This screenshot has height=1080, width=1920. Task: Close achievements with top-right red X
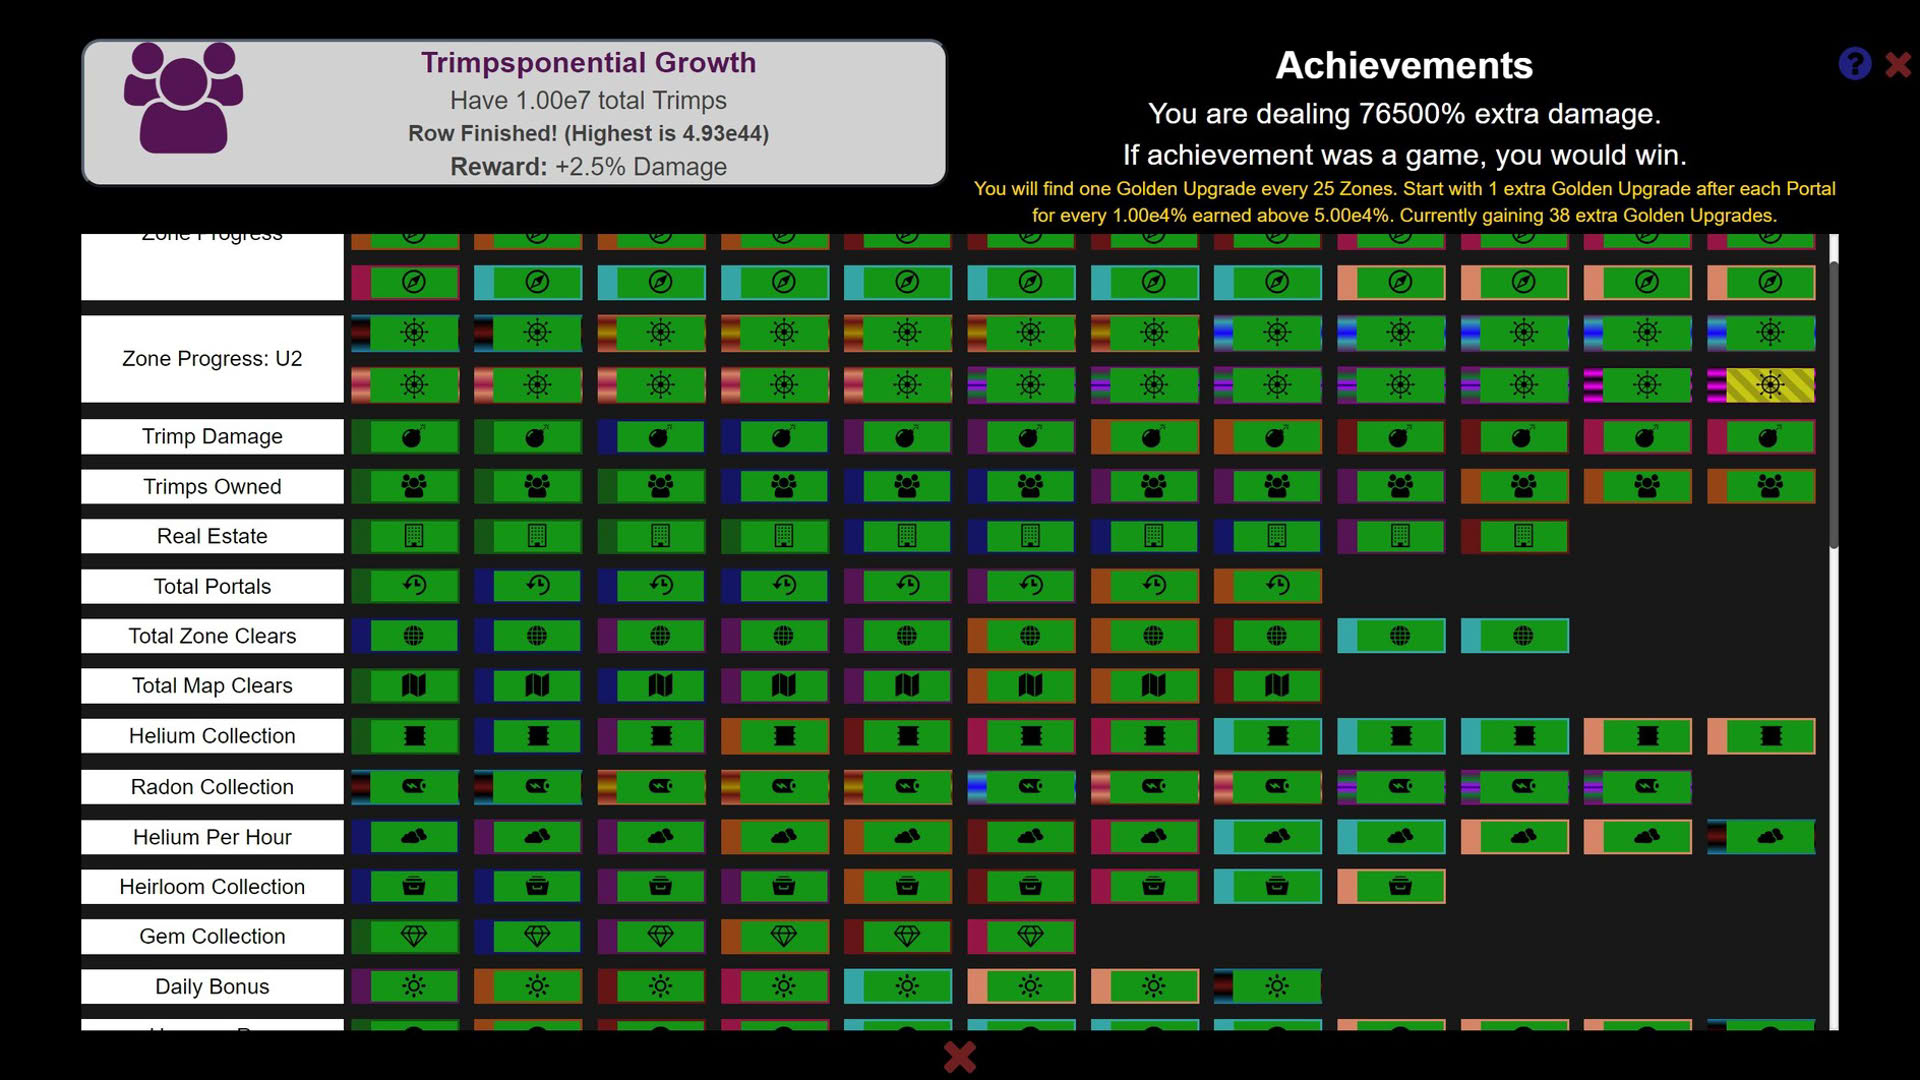click(x=1897, y=65)
